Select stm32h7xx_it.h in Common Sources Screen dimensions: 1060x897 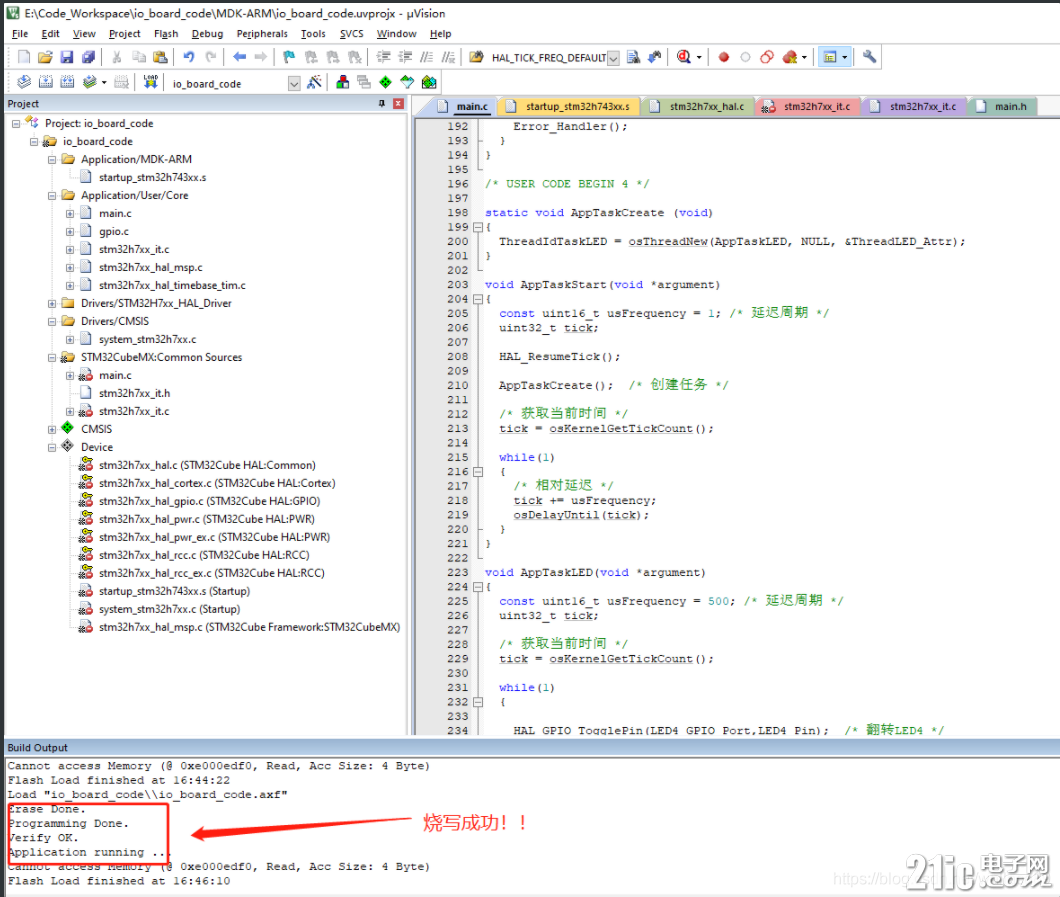pyautogui.click(x=134, y=393)
